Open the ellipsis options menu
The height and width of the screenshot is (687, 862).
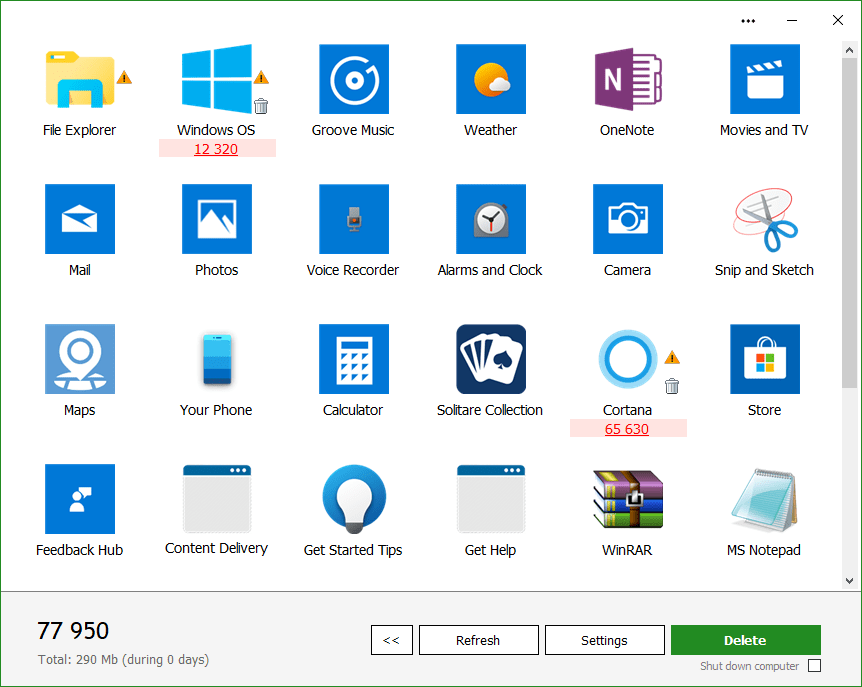point(747,20)
